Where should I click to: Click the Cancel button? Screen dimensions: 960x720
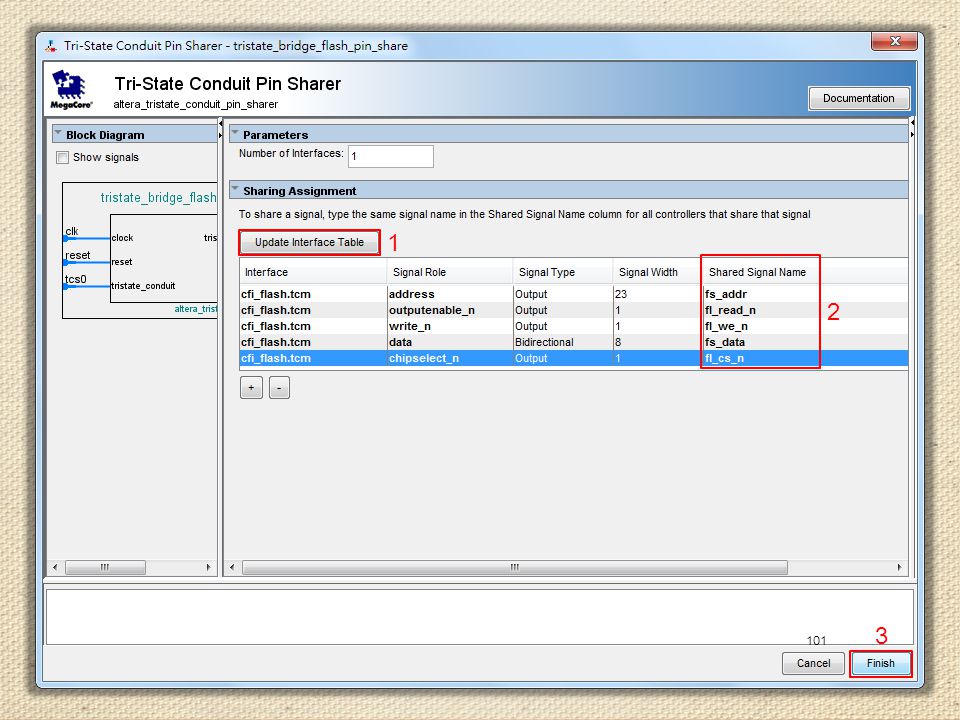tap(813, 664)
